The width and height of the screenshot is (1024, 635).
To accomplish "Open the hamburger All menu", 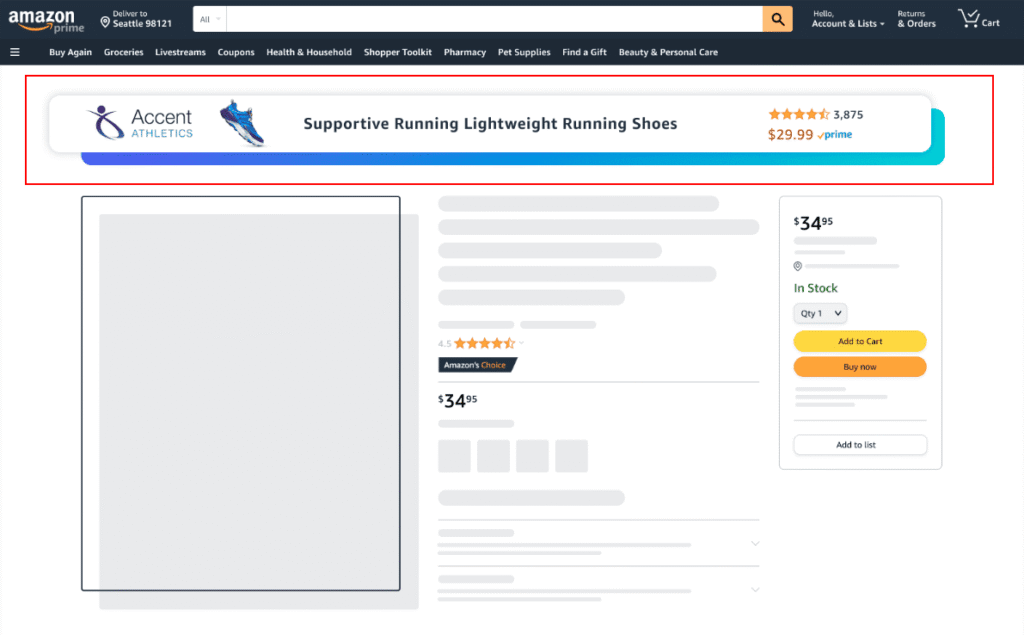I will pos(15,52).
